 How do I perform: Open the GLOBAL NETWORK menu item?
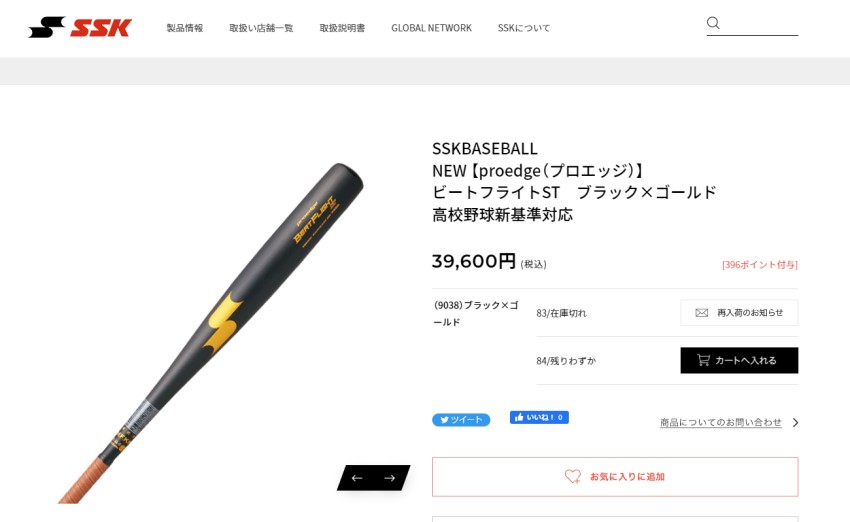coord(432,28)
